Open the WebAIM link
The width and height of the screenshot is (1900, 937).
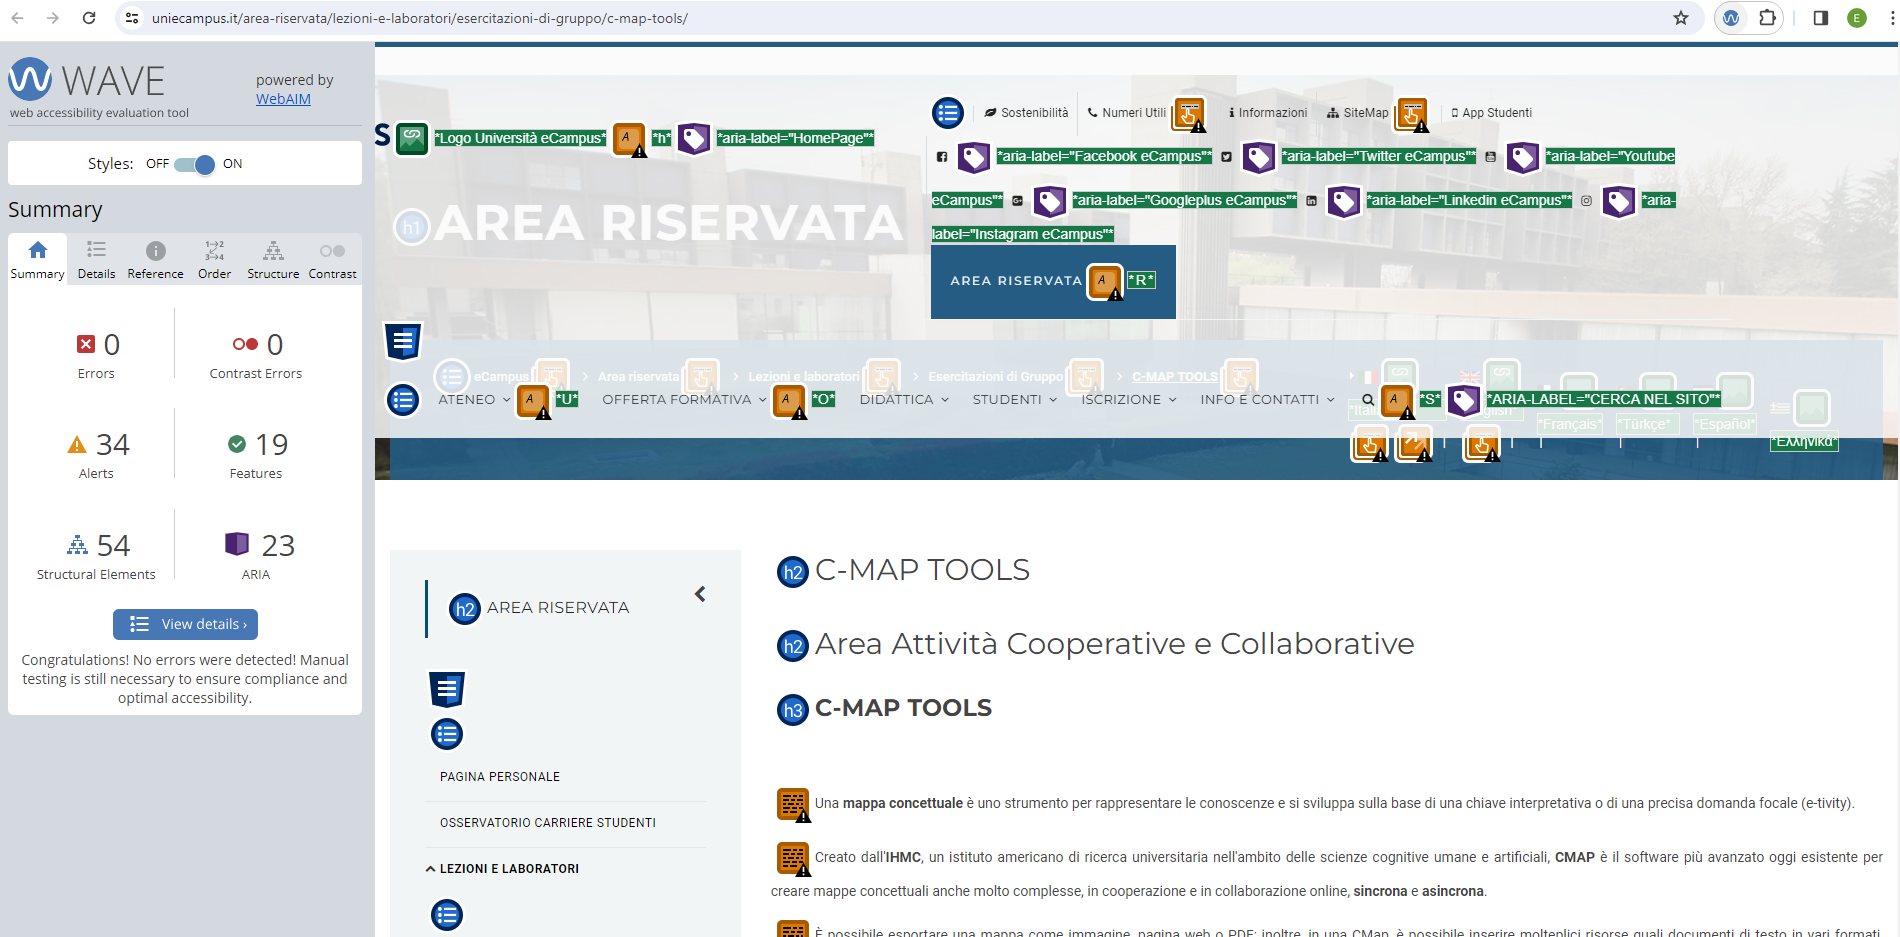point(283,99)
